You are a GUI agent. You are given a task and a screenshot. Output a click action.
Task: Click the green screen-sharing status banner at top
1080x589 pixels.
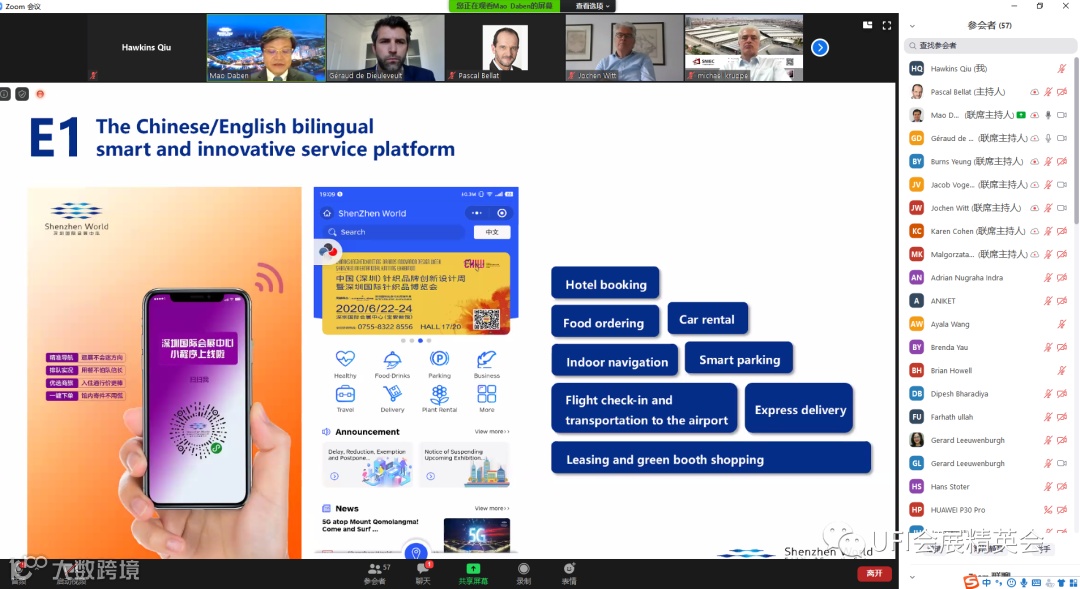pyautogui.click(x=503, y=6)
